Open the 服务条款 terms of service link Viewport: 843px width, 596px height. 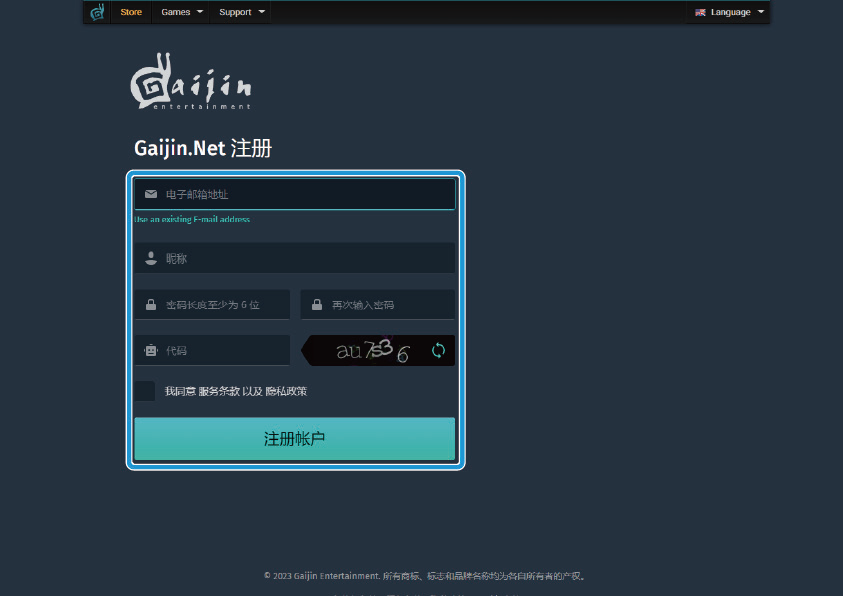219,391
